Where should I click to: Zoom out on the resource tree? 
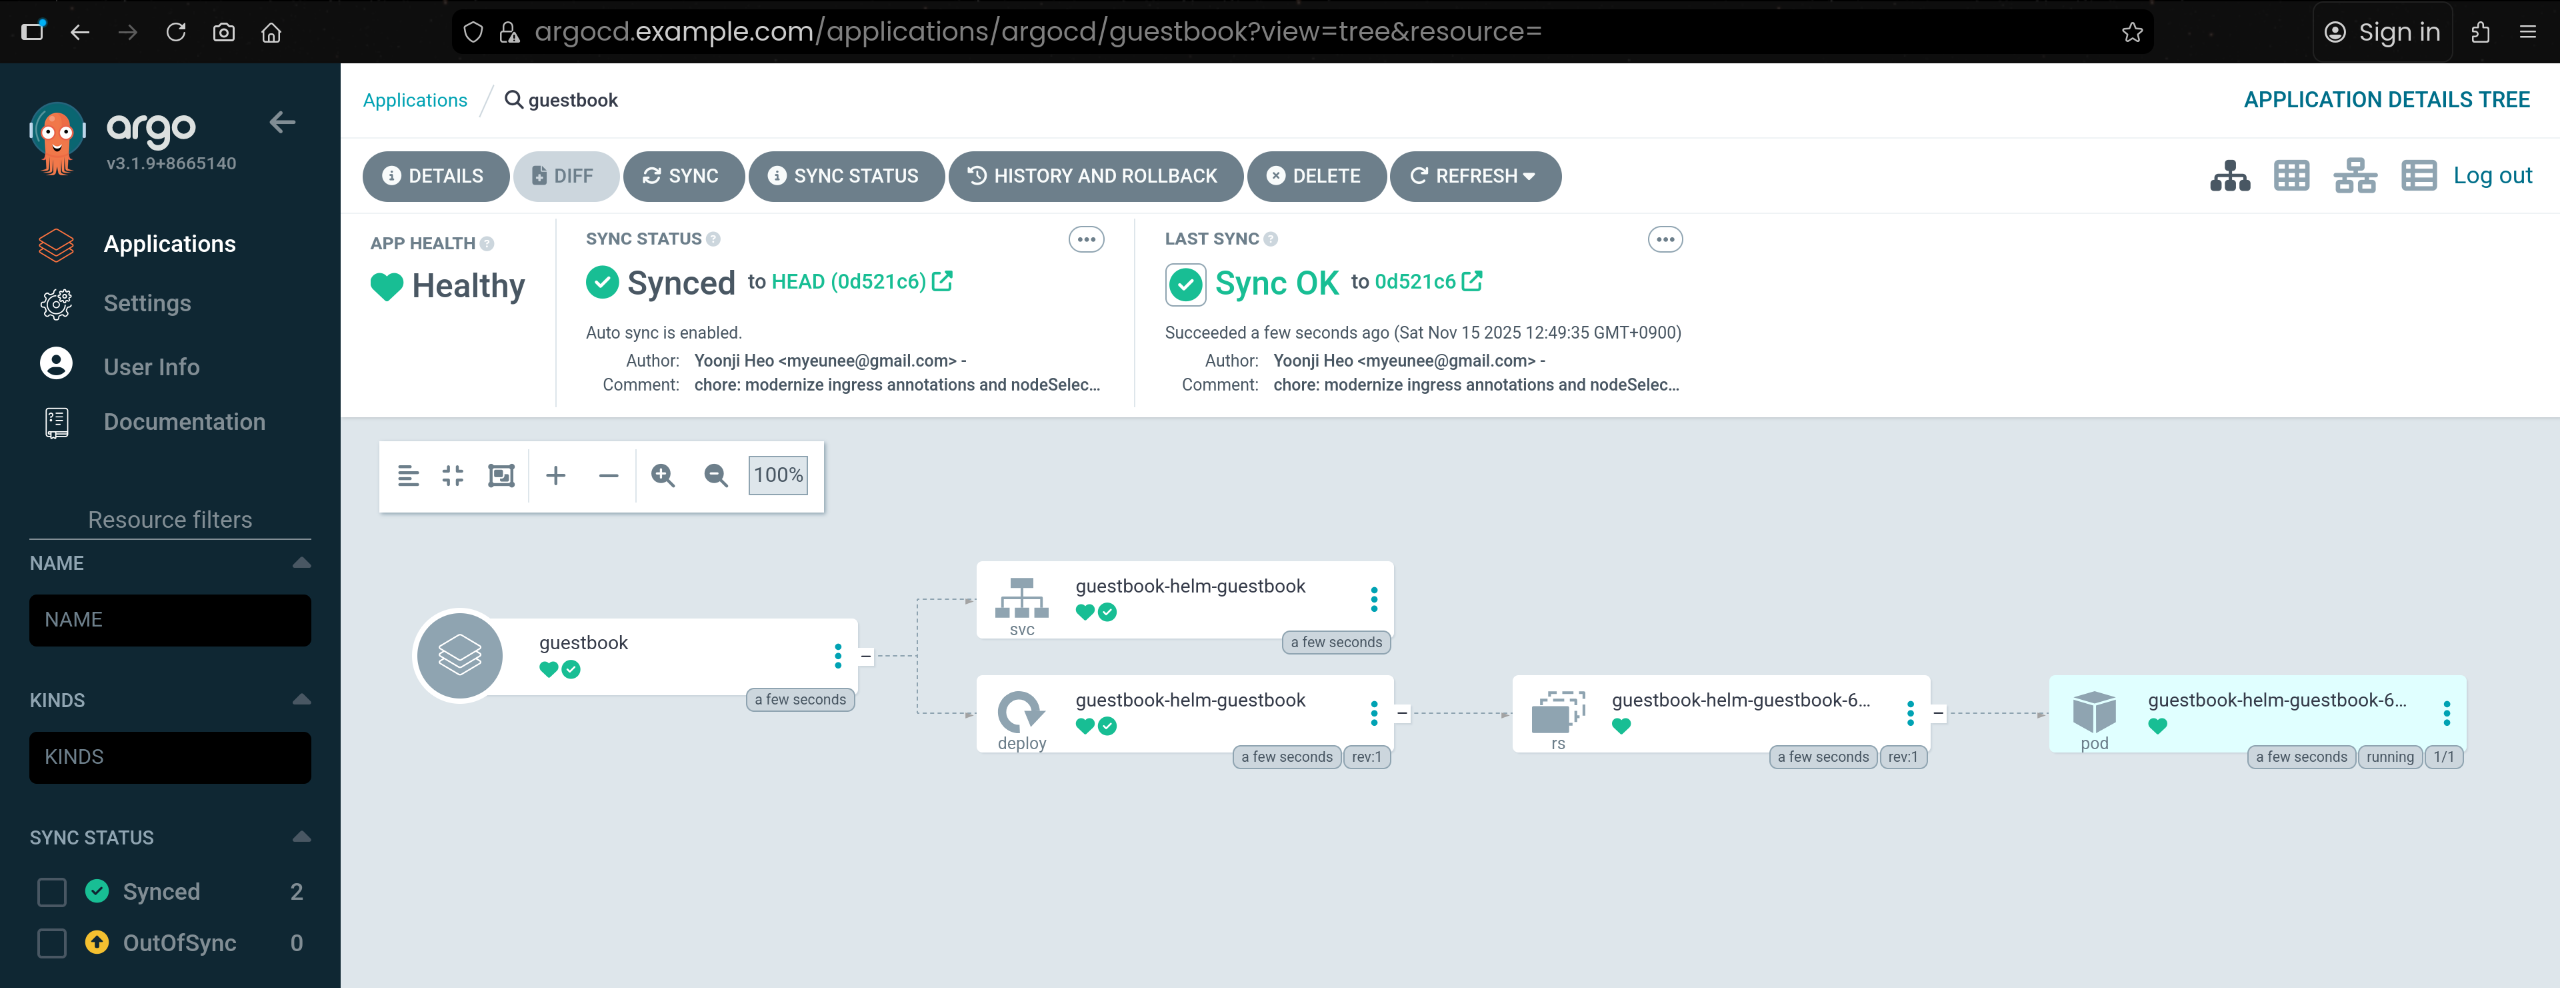coord(716,476)
